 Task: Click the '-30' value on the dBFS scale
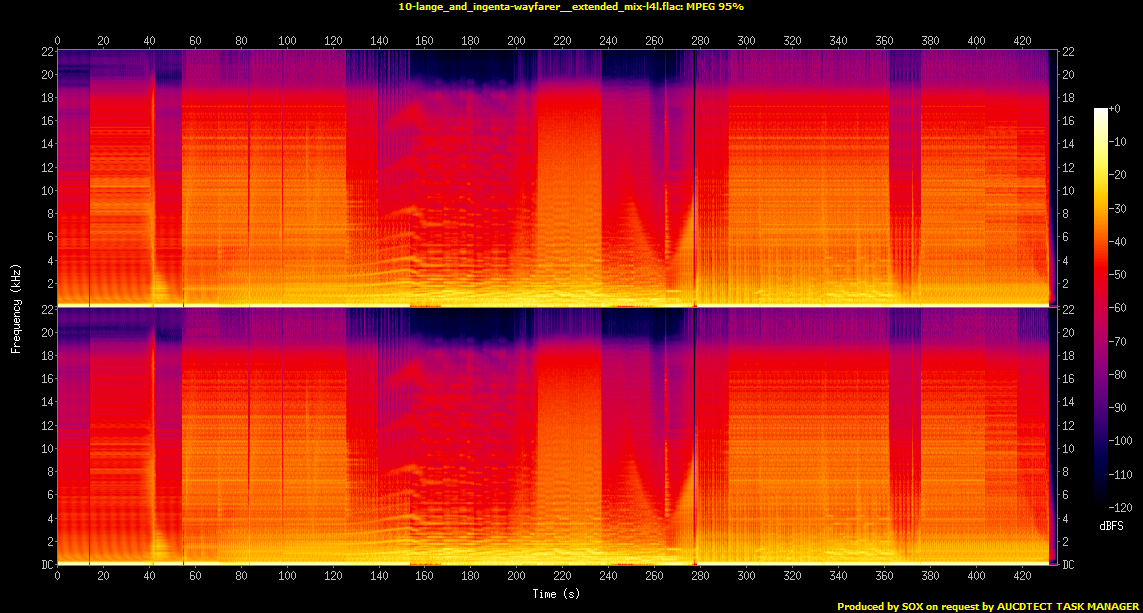tap(1117, 208)
